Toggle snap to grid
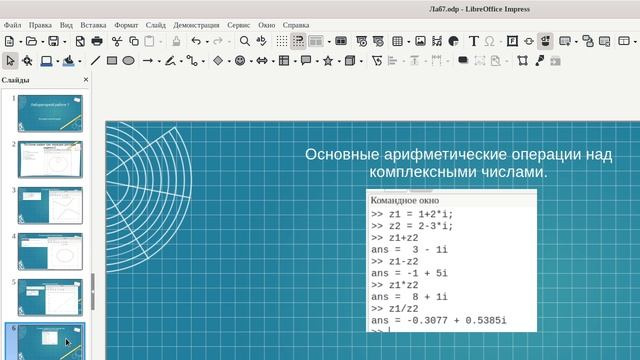Screen dimensions: 640x360 click(298, 41)
